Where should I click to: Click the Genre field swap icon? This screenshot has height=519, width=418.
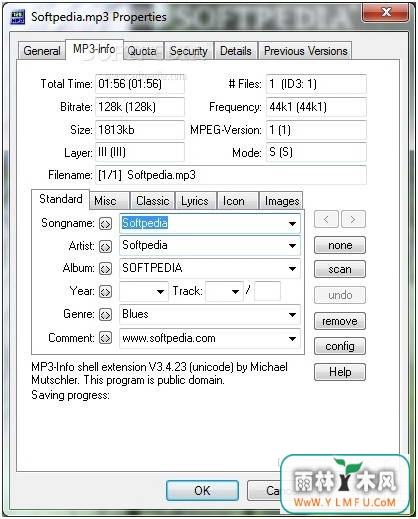(105, 315)
